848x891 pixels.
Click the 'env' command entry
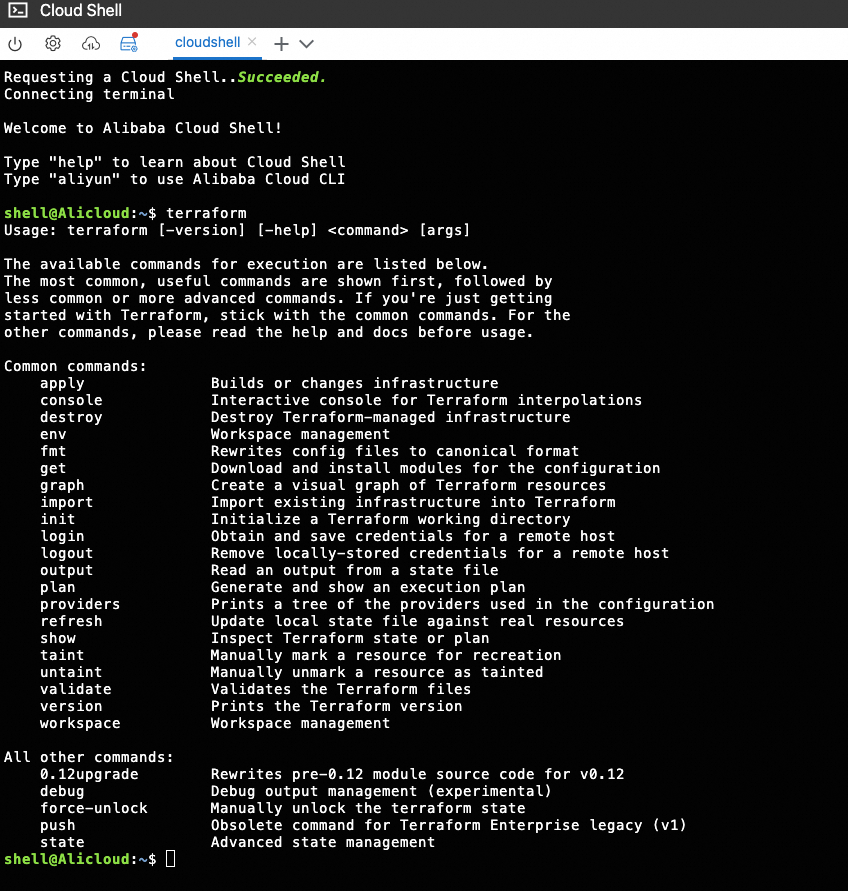point(53,434)
